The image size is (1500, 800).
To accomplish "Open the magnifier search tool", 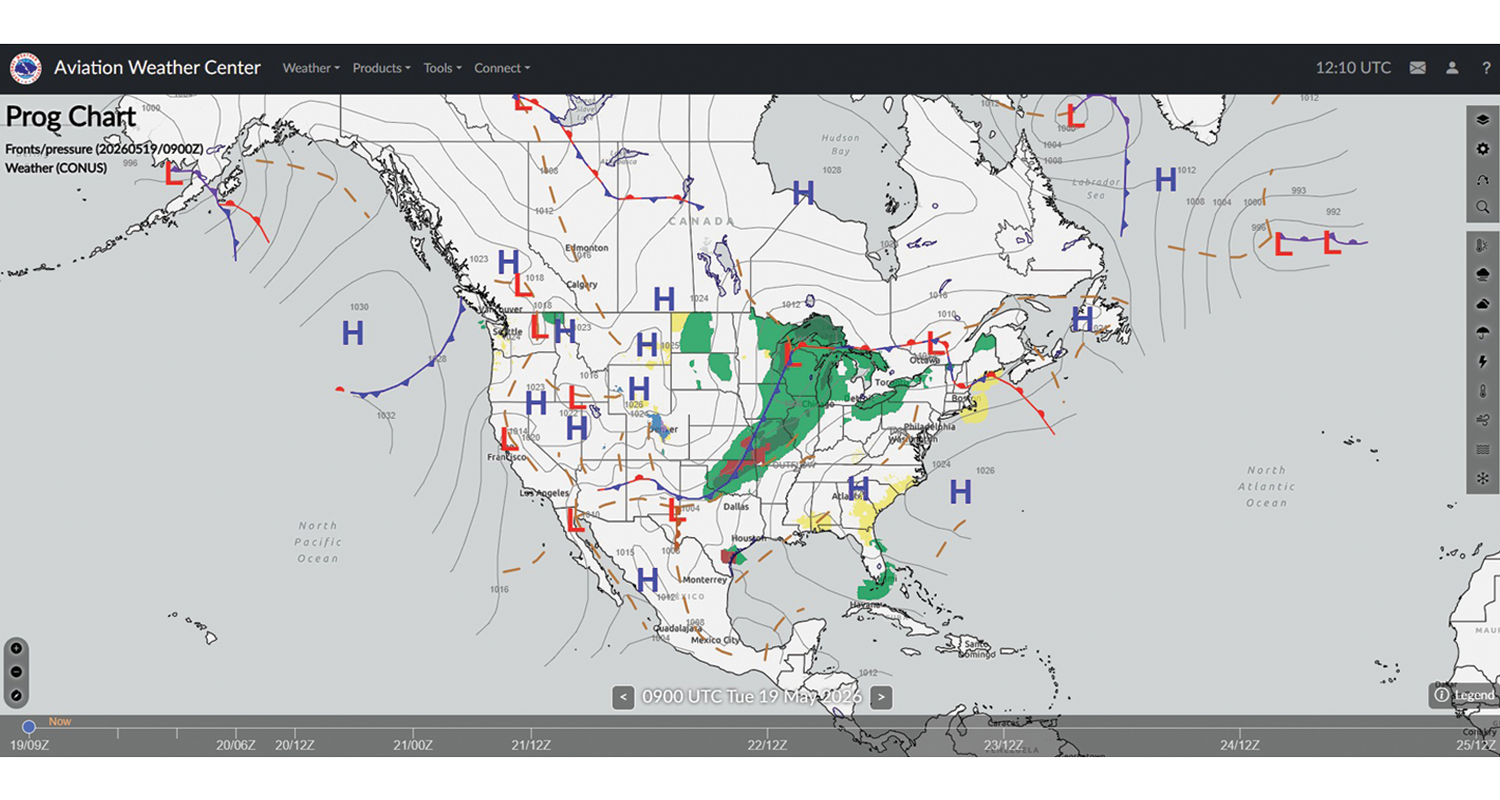I will [1483, 207].
